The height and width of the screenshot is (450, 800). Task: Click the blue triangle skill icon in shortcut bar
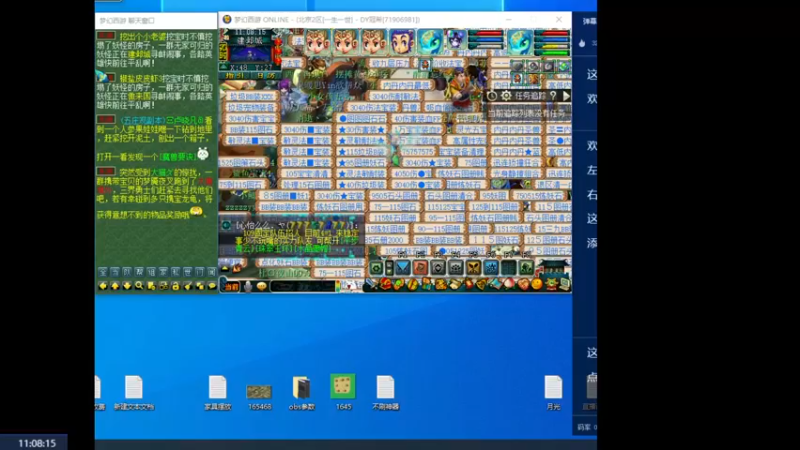click(403, 268)
